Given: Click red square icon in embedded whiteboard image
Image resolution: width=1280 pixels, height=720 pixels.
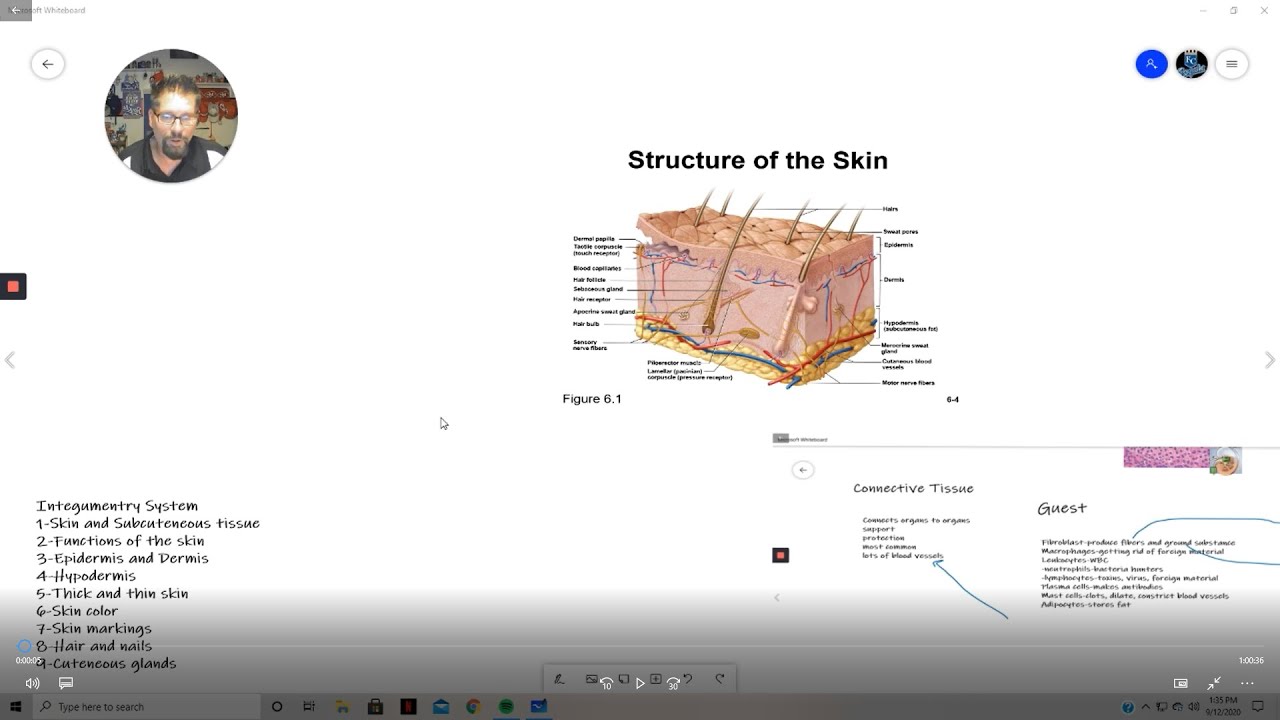Looking at the screenshot, I should [781, 555].
